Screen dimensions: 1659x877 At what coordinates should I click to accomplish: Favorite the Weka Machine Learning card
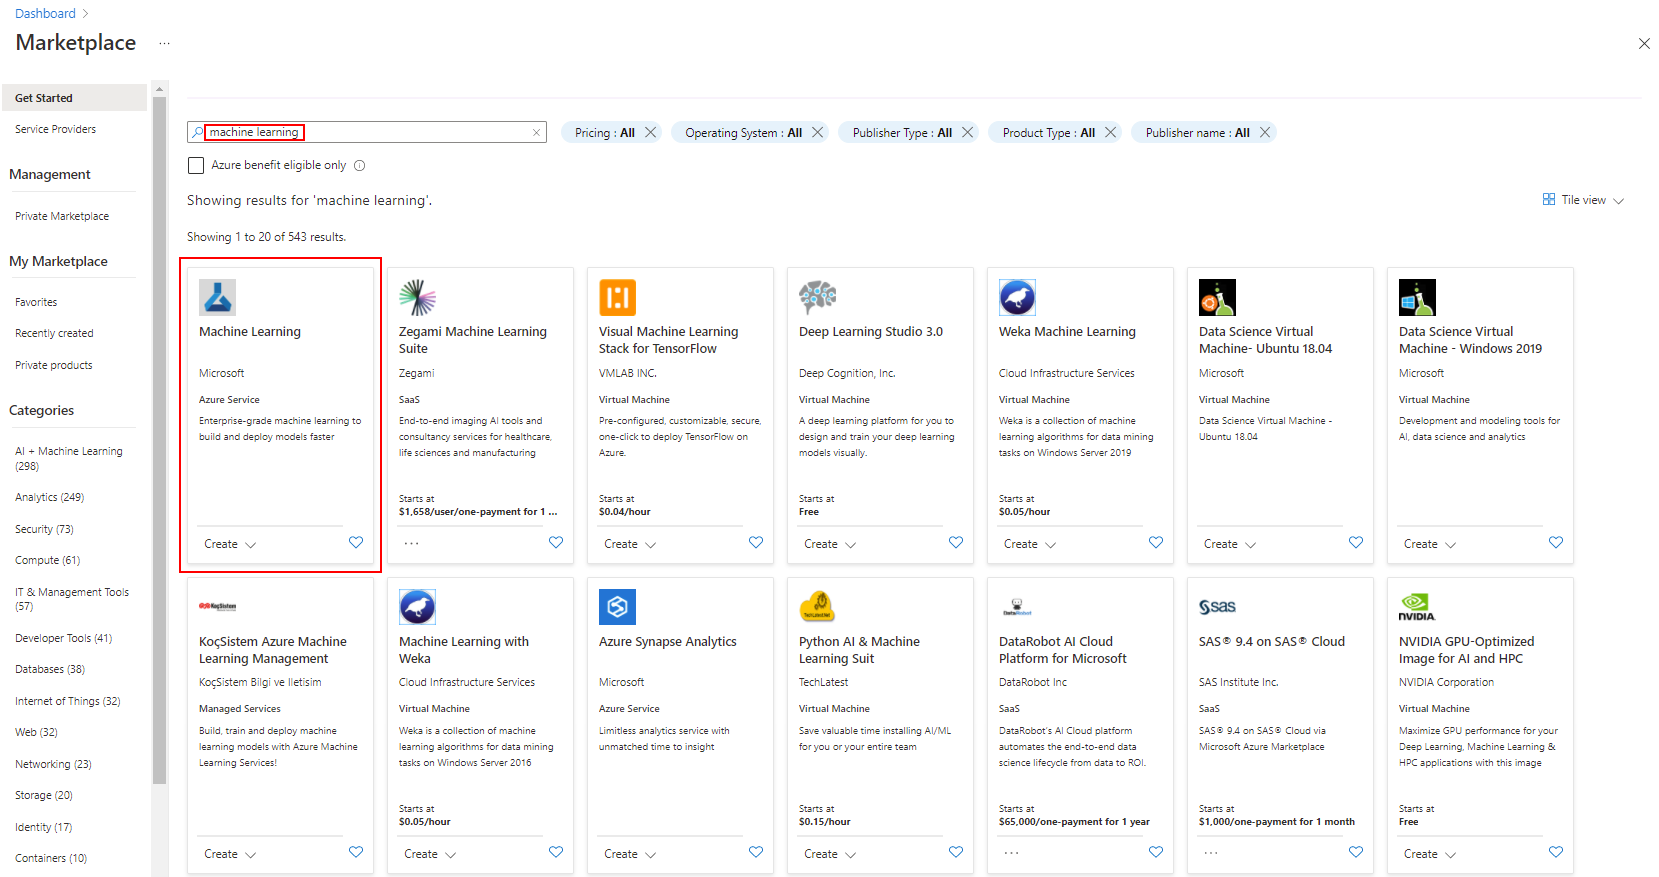pos(1156,542)
